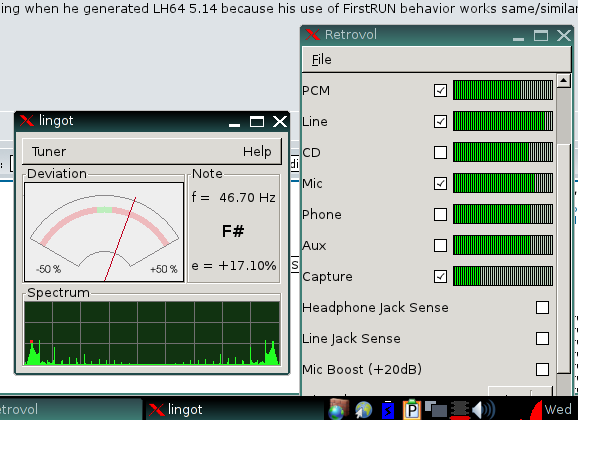Click the Wed clock in taskbar
Screen dimensions: 600x450
click(x=558, y=409)
